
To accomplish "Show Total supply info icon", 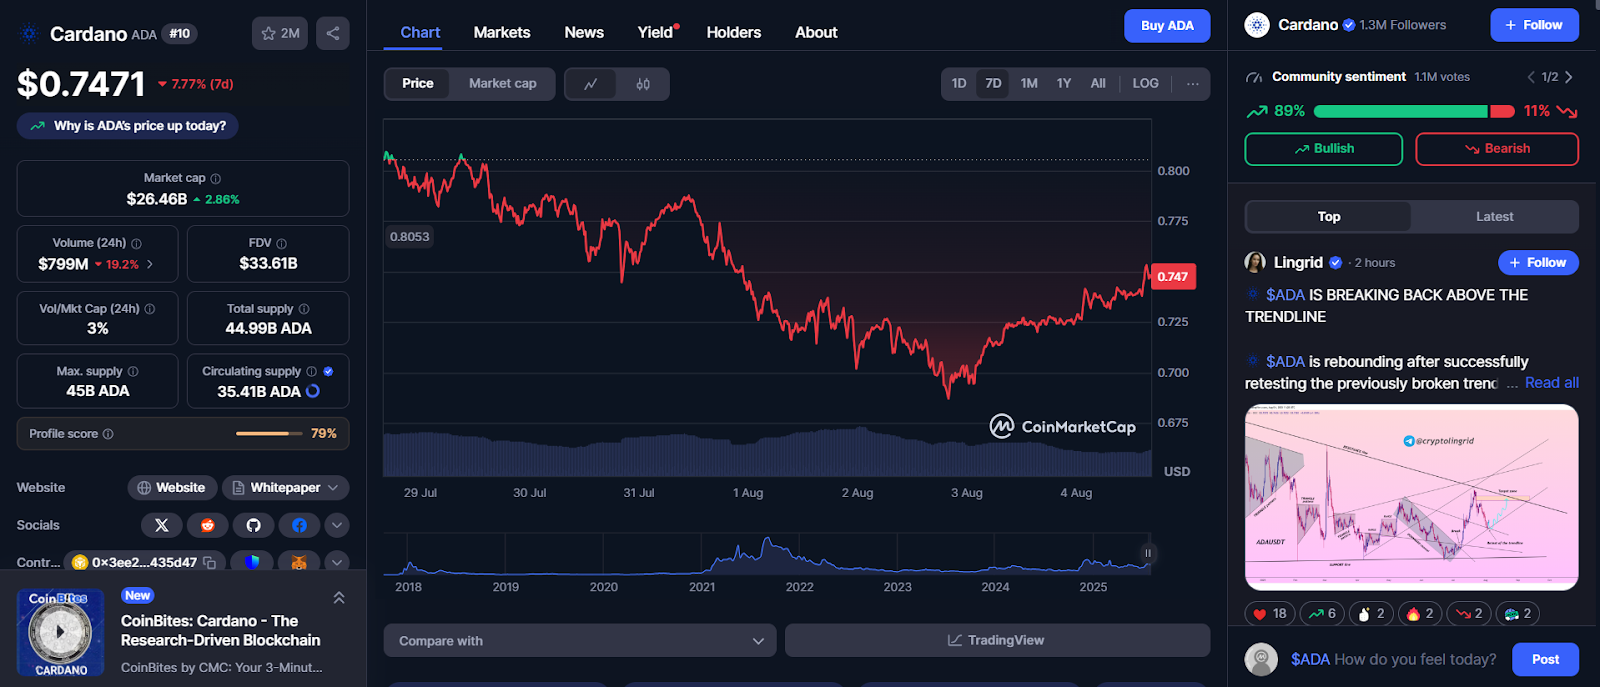I will 304,309.
